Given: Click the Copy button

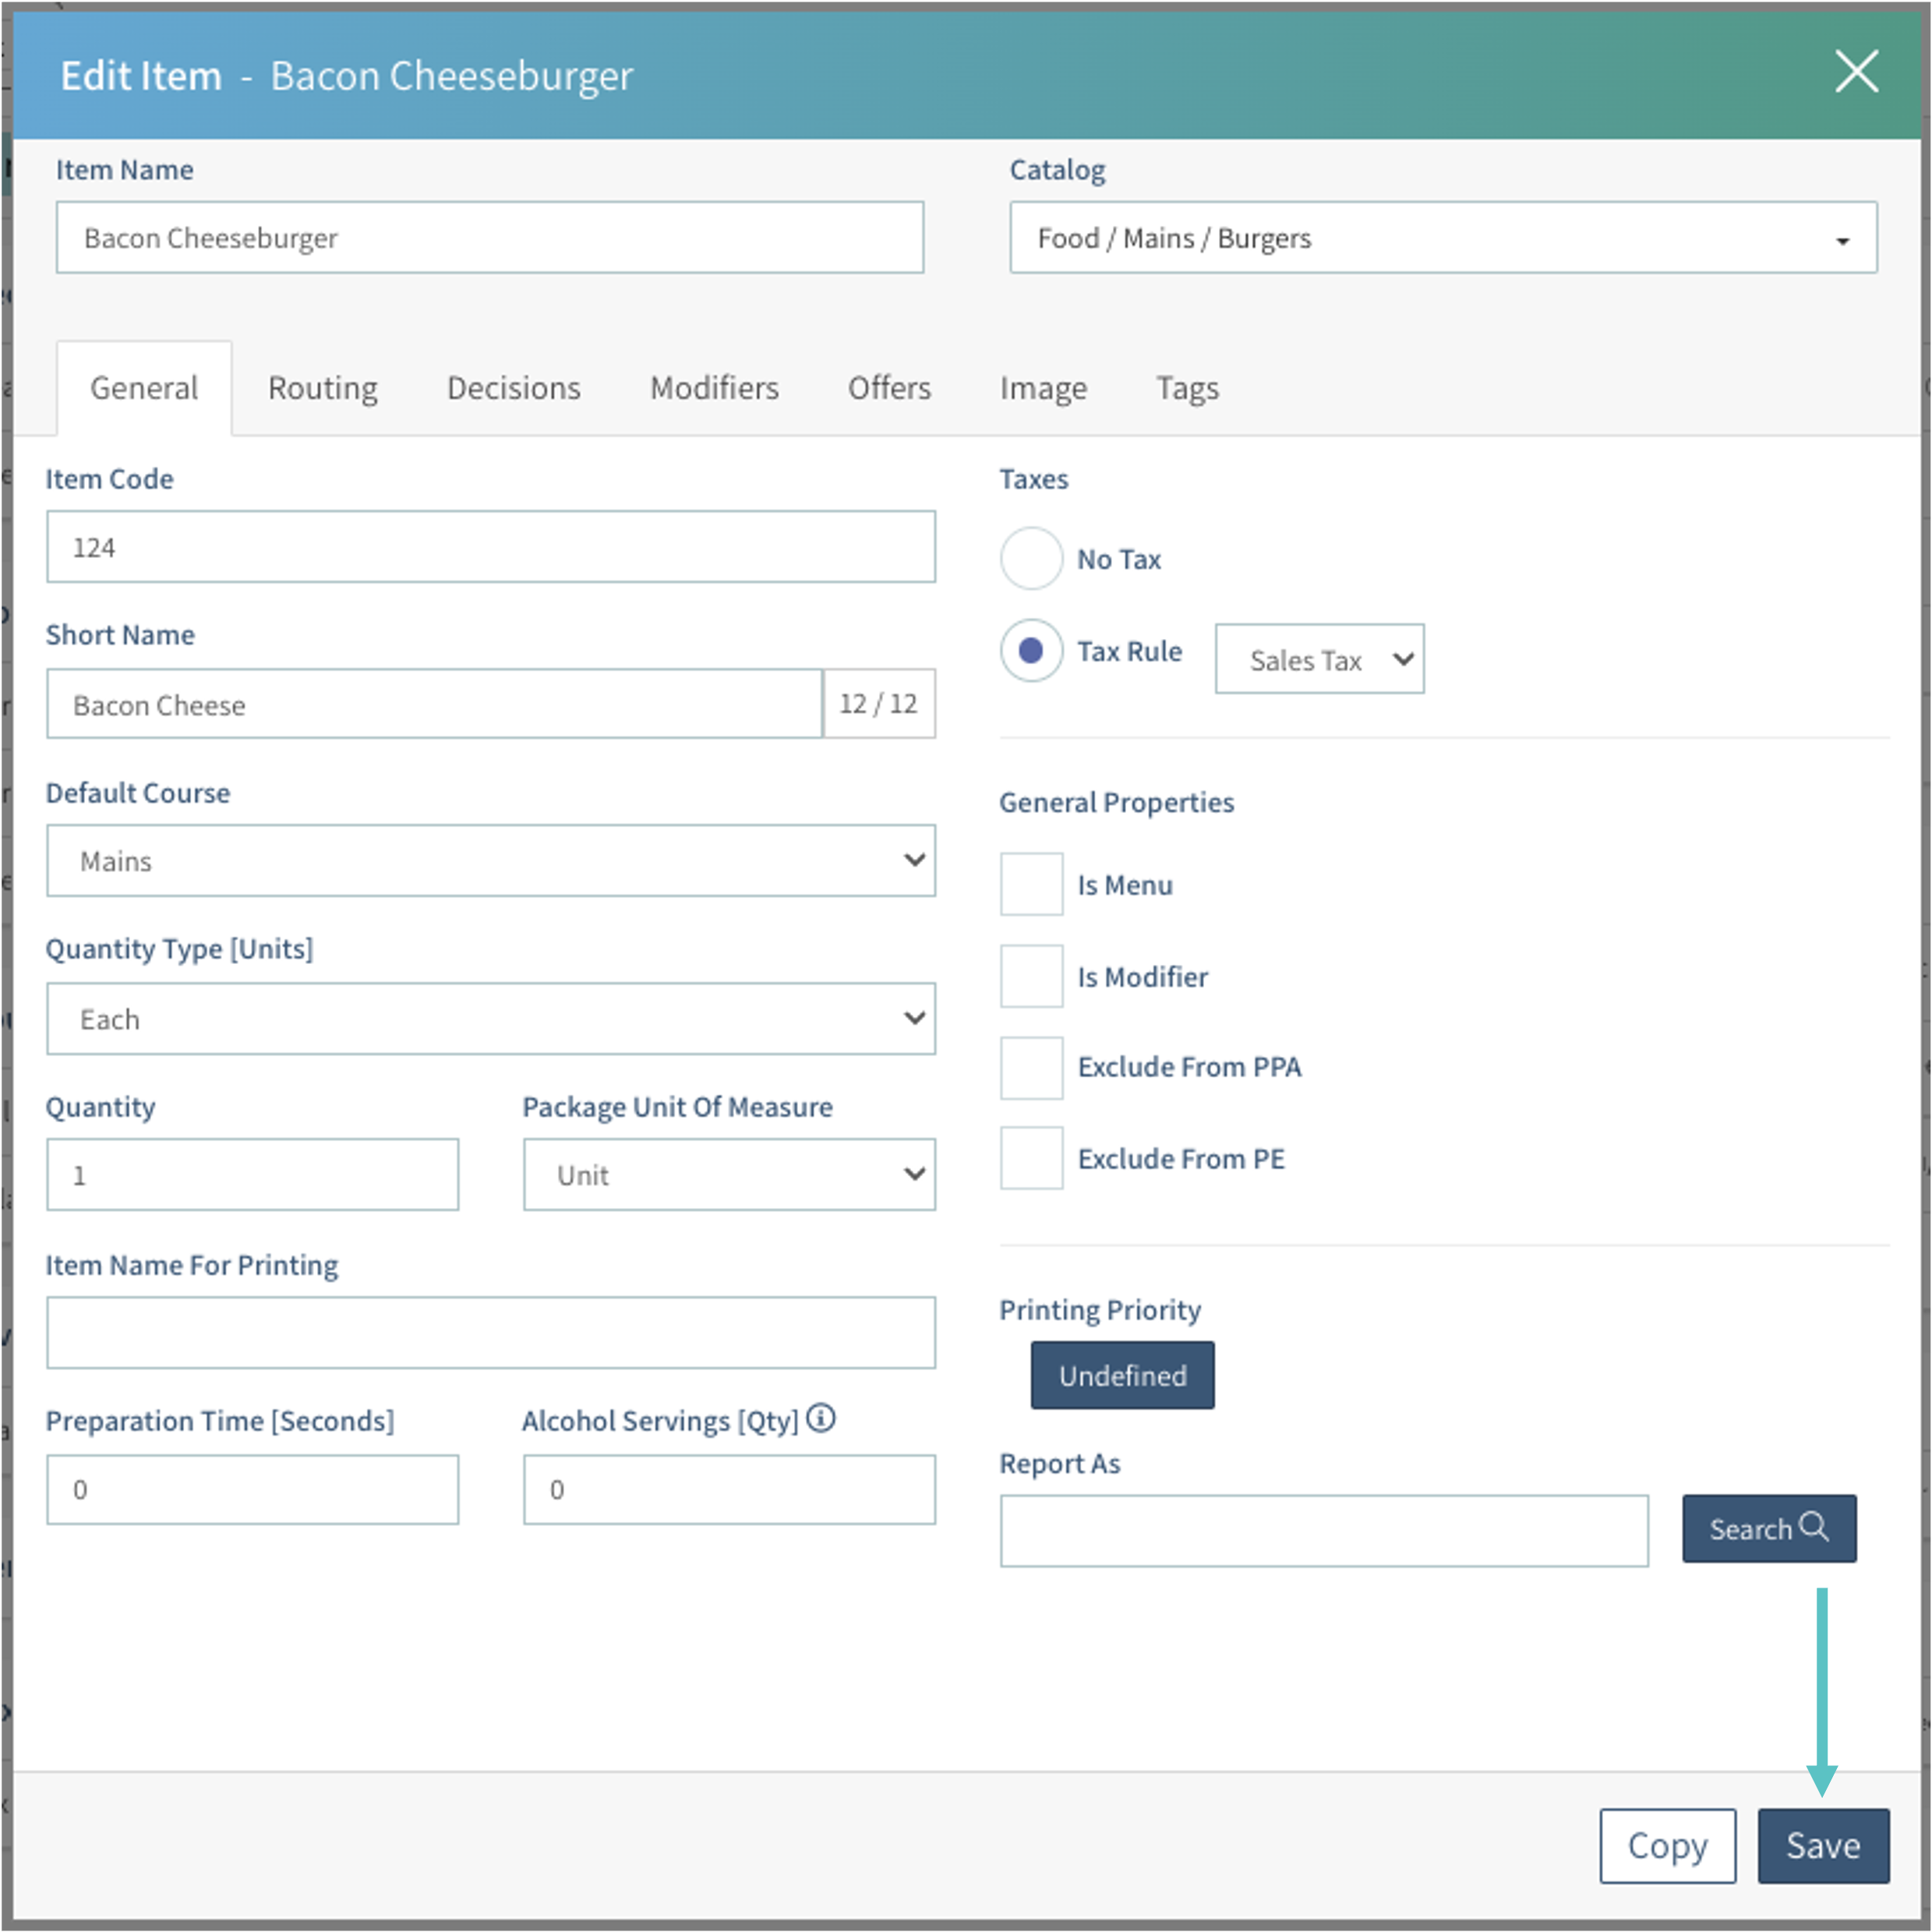Looking at the screenshot, I should coord(1667,1845).
